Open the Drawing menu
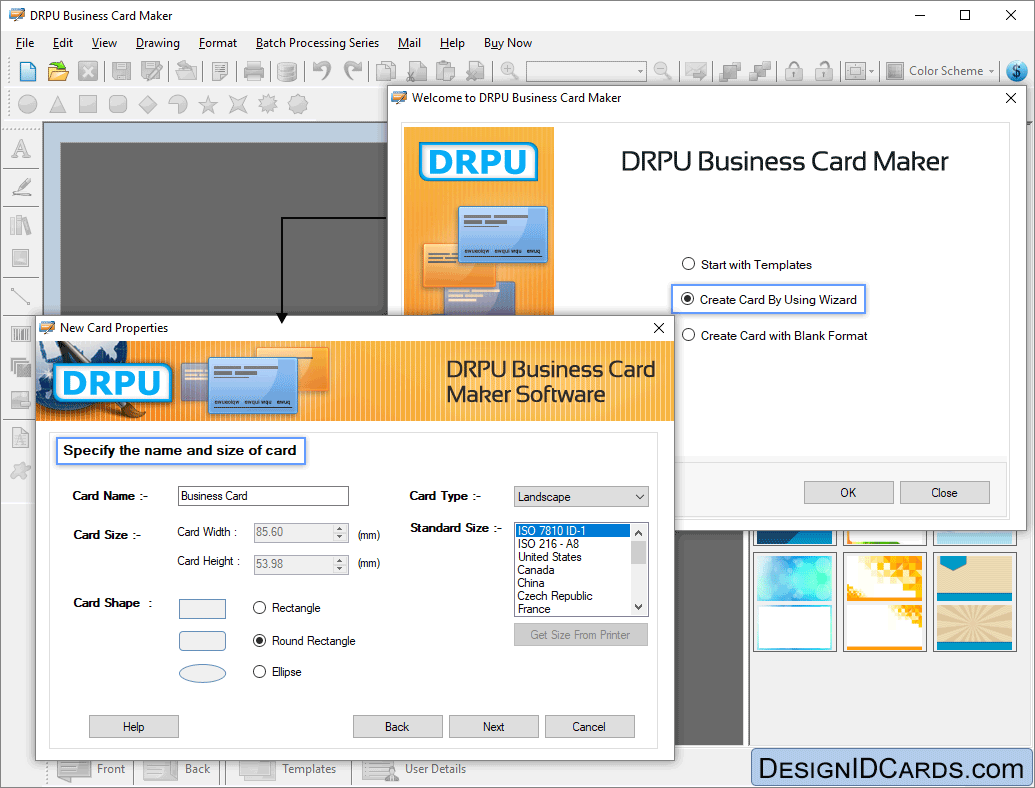This screenshot has height=788, width=1035. 158,43
